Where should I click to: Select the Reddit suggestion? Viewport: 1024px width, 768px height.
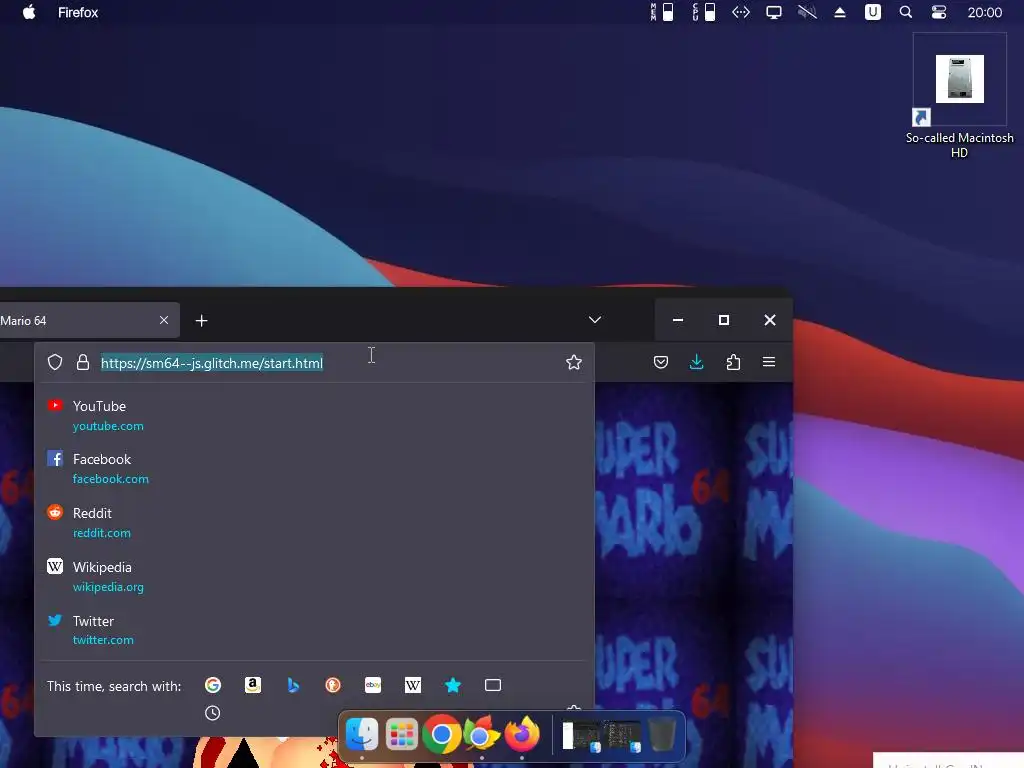tap(314, 522)
